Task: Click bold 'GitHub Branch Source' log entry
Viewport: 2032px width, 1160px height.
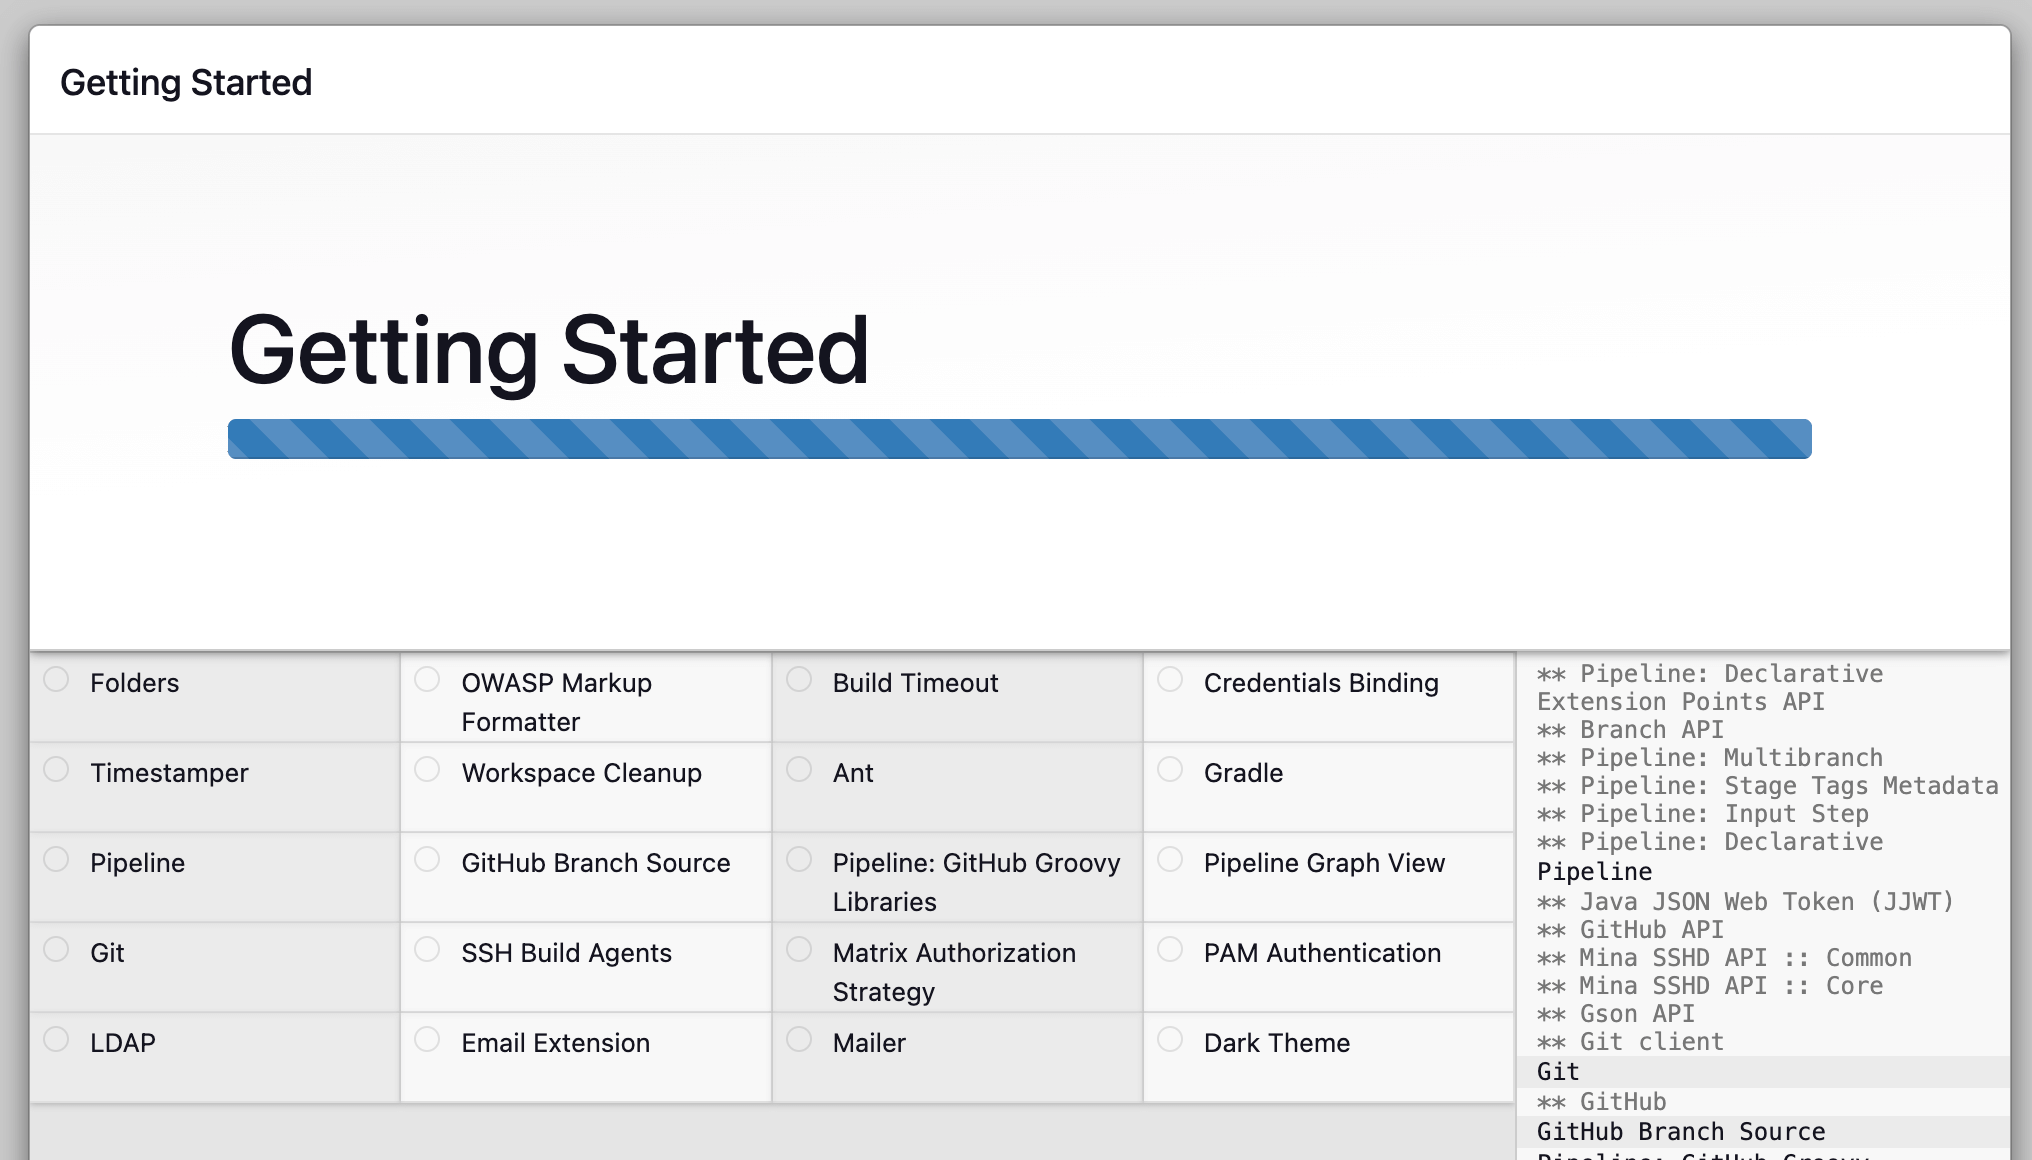Action: pyautogui.click(x=1681, y=1132)
